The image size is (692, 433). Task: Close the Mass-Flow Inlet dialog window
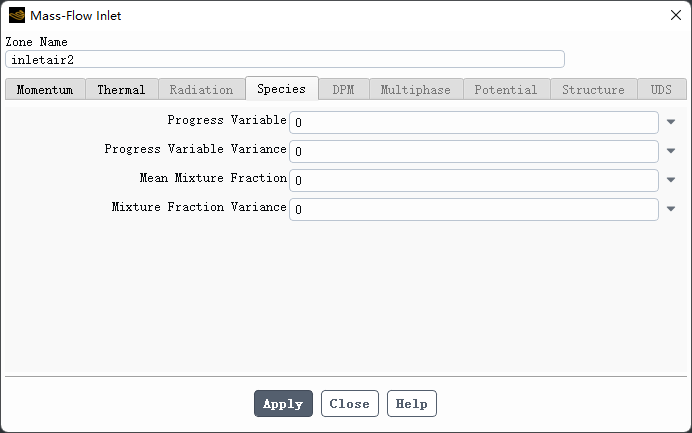pyautogui.click(x=675, y=15)
